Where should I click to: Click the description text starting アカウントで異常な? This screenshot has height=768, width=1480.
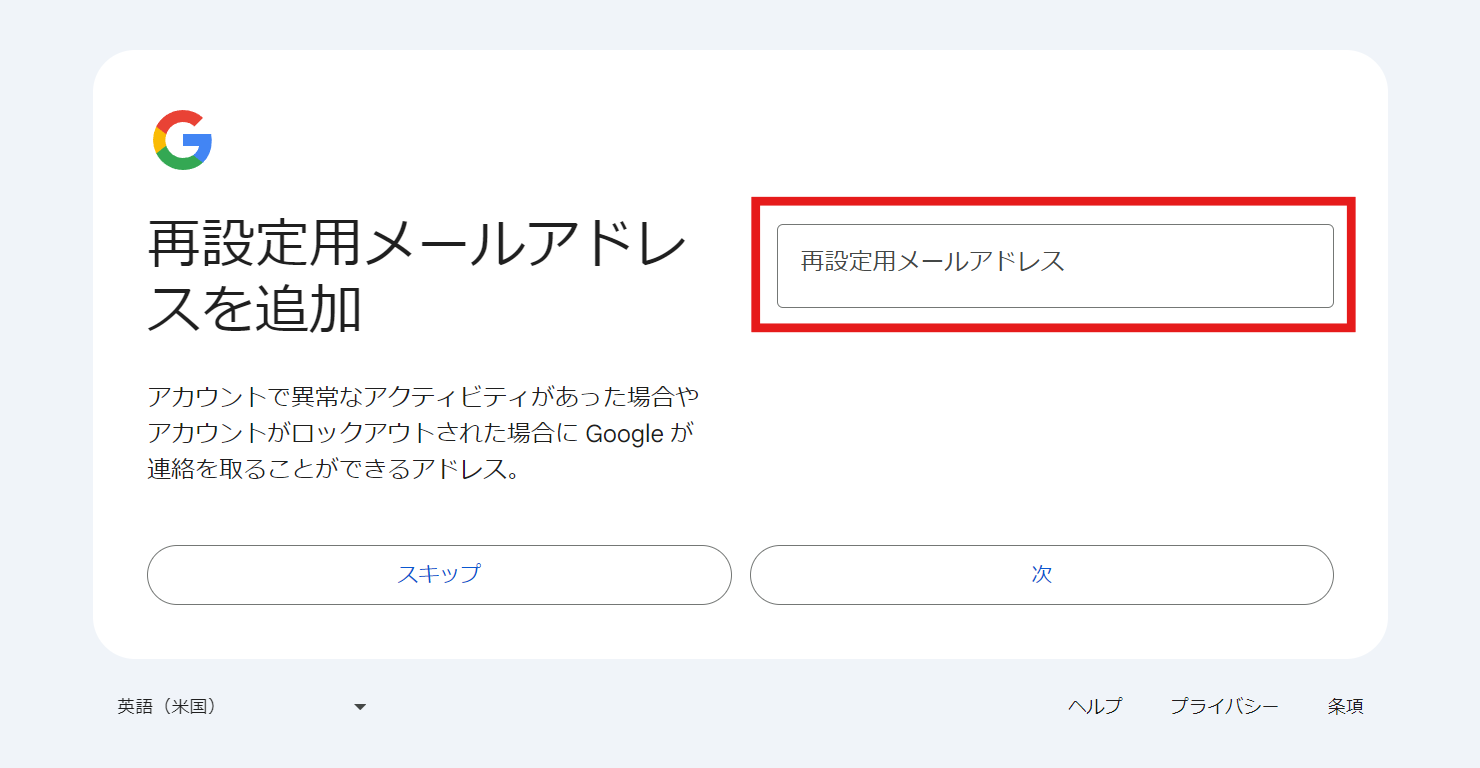tap(423, 433)
